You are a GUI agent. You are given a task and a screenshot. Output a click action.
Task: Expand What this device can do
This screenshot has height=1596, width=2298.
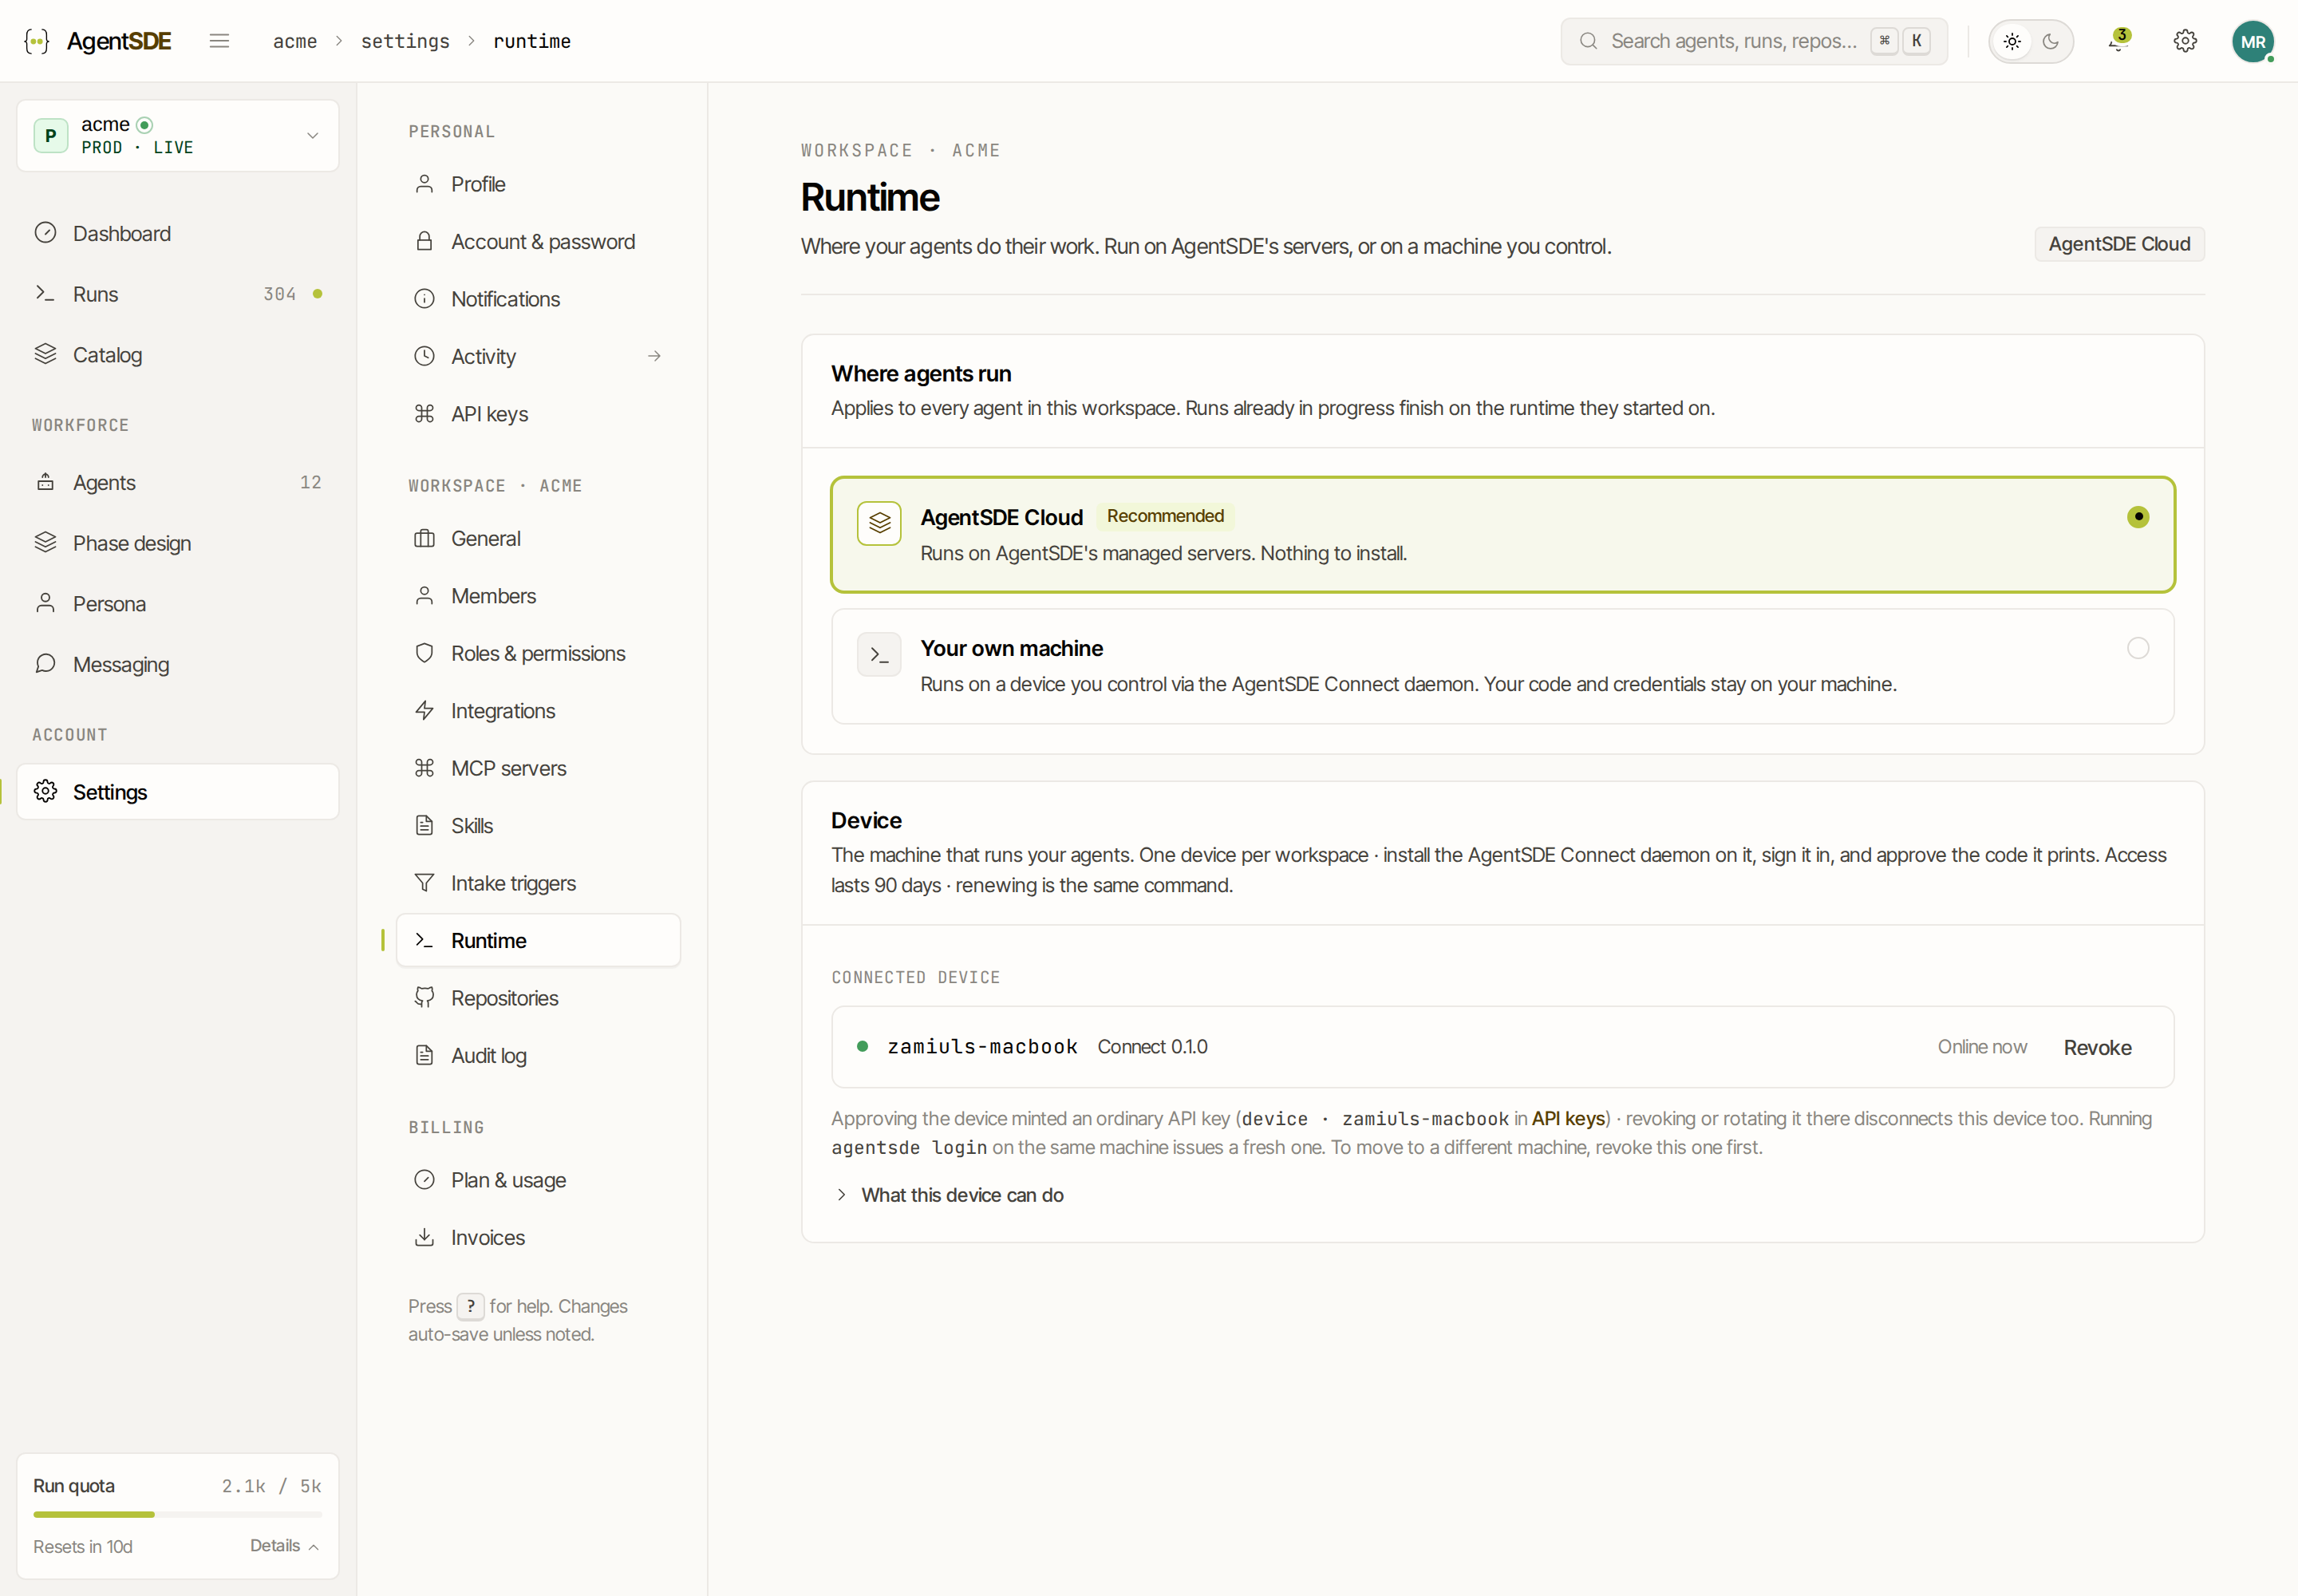(x=950, y=1195)
